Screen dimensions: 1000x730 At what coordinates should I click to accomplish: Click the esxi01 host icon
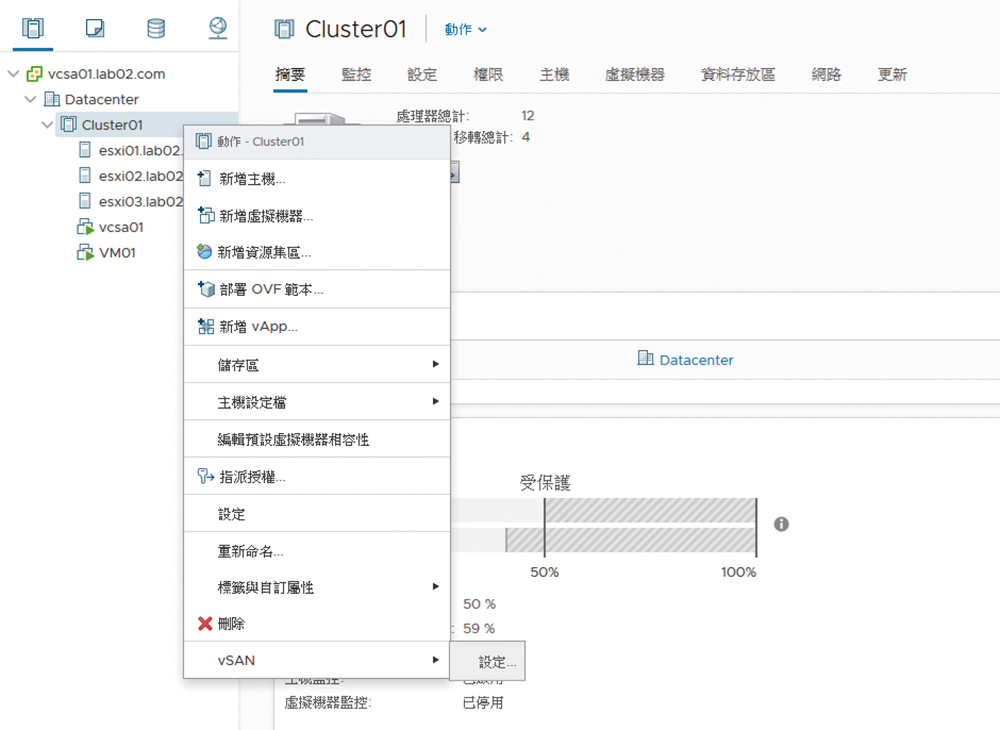click(x=85, y=150)
